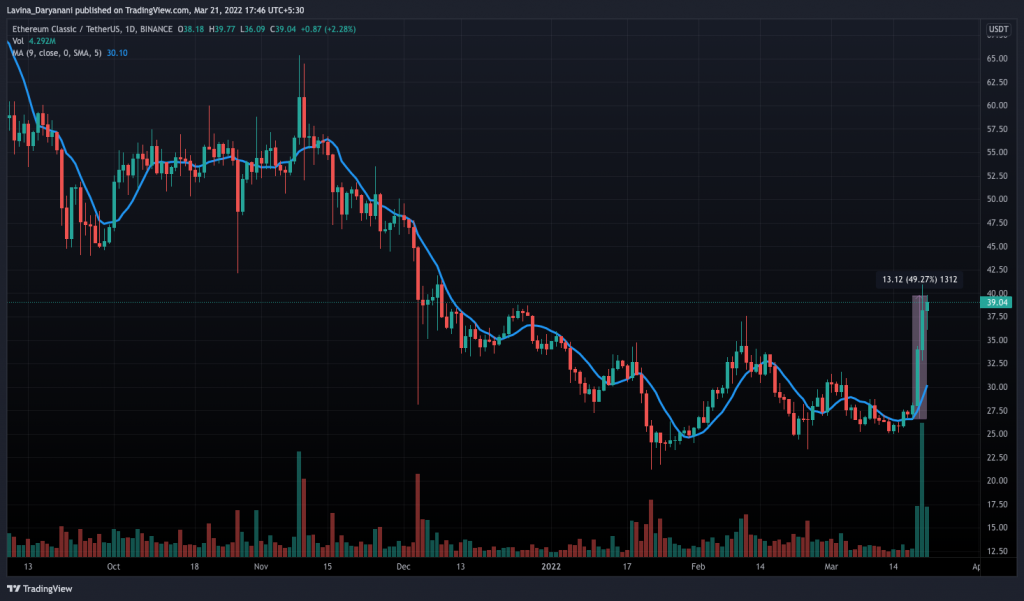Select the close value C39.04

point(282,29)
